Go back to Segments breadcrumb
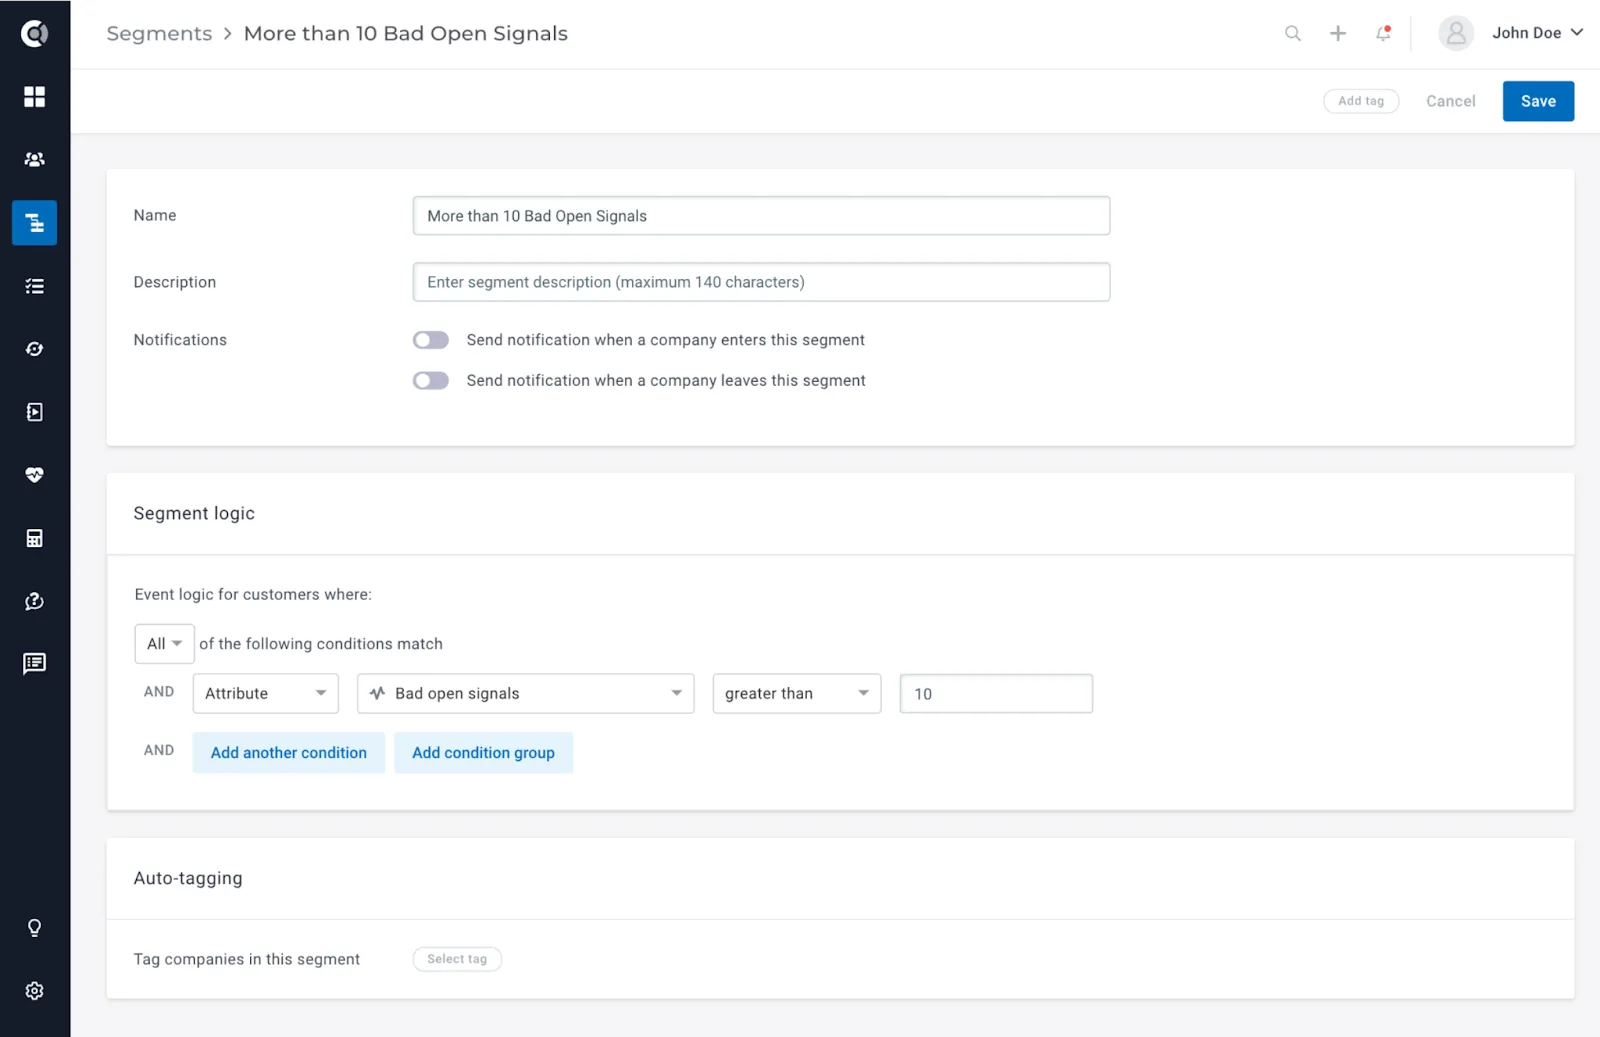Screen dimensions: 1600x1037 tap(159, 33)
